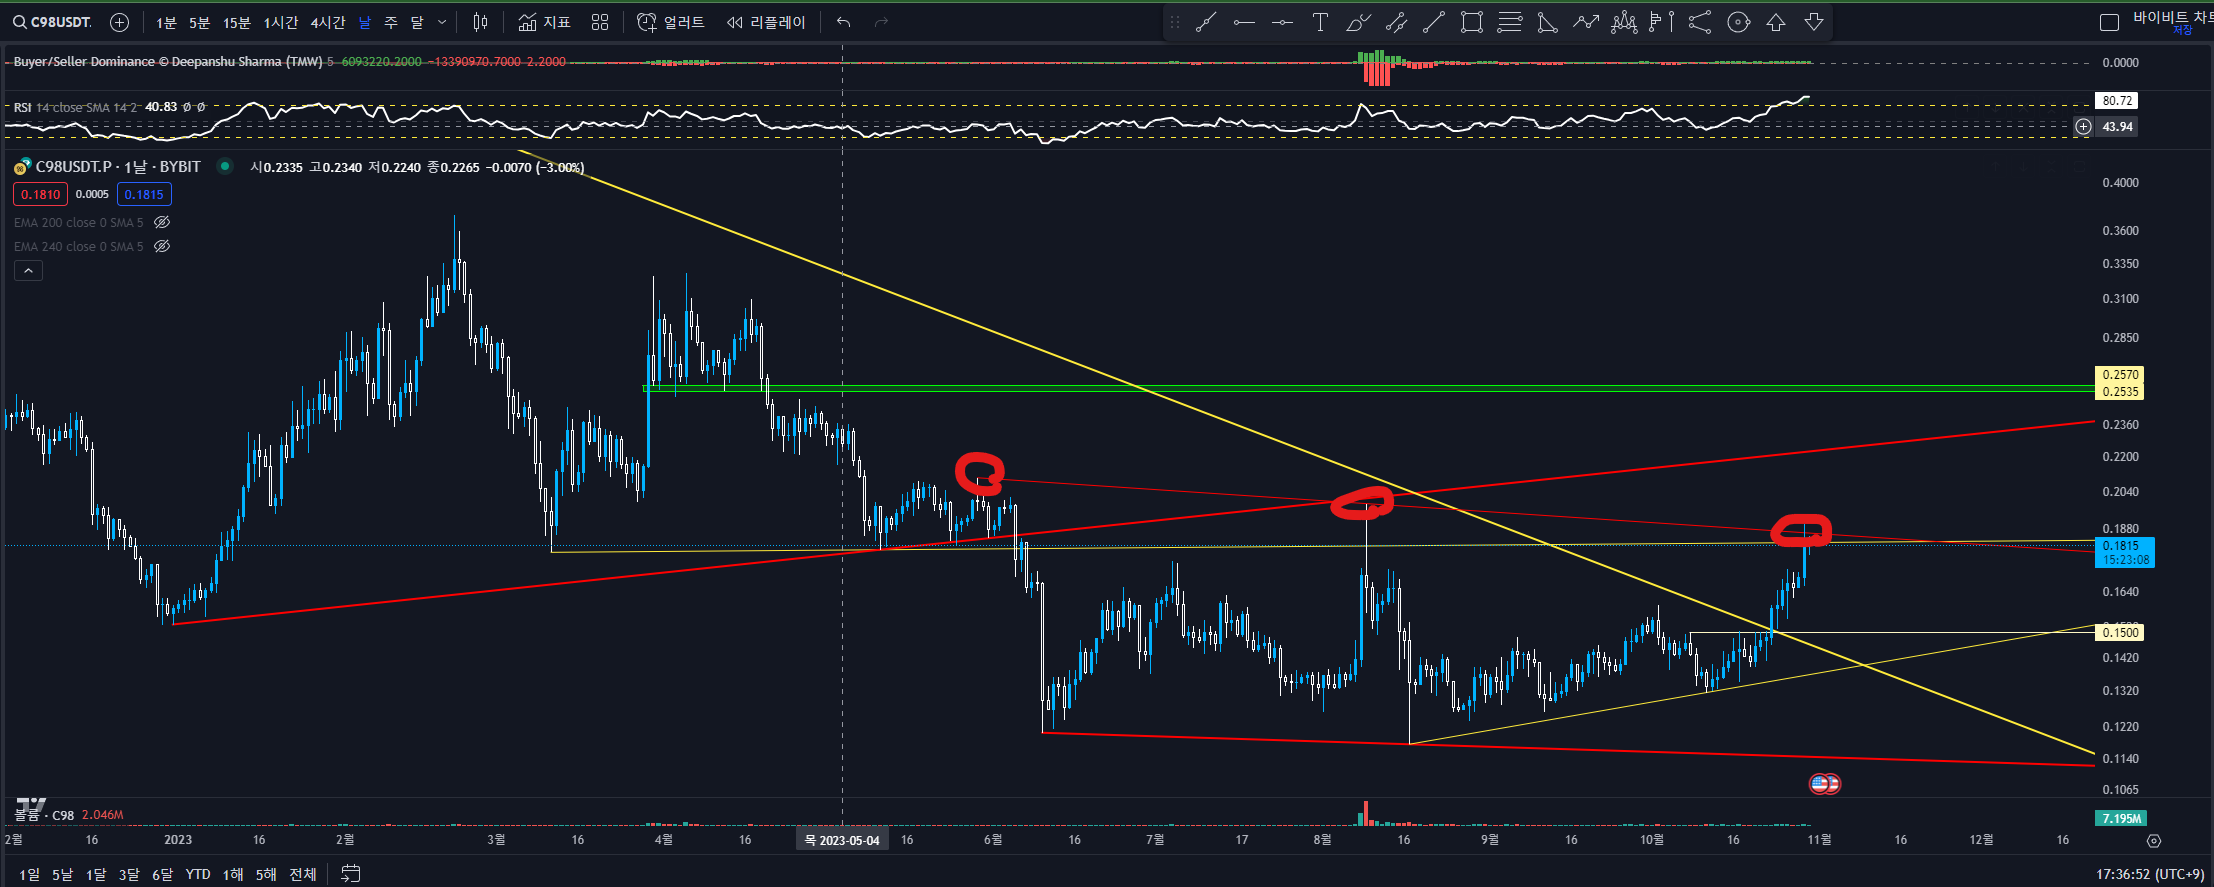Select the trend line tool
The width and height of the screenshot is (2214, 887).
click(1206, 22)
